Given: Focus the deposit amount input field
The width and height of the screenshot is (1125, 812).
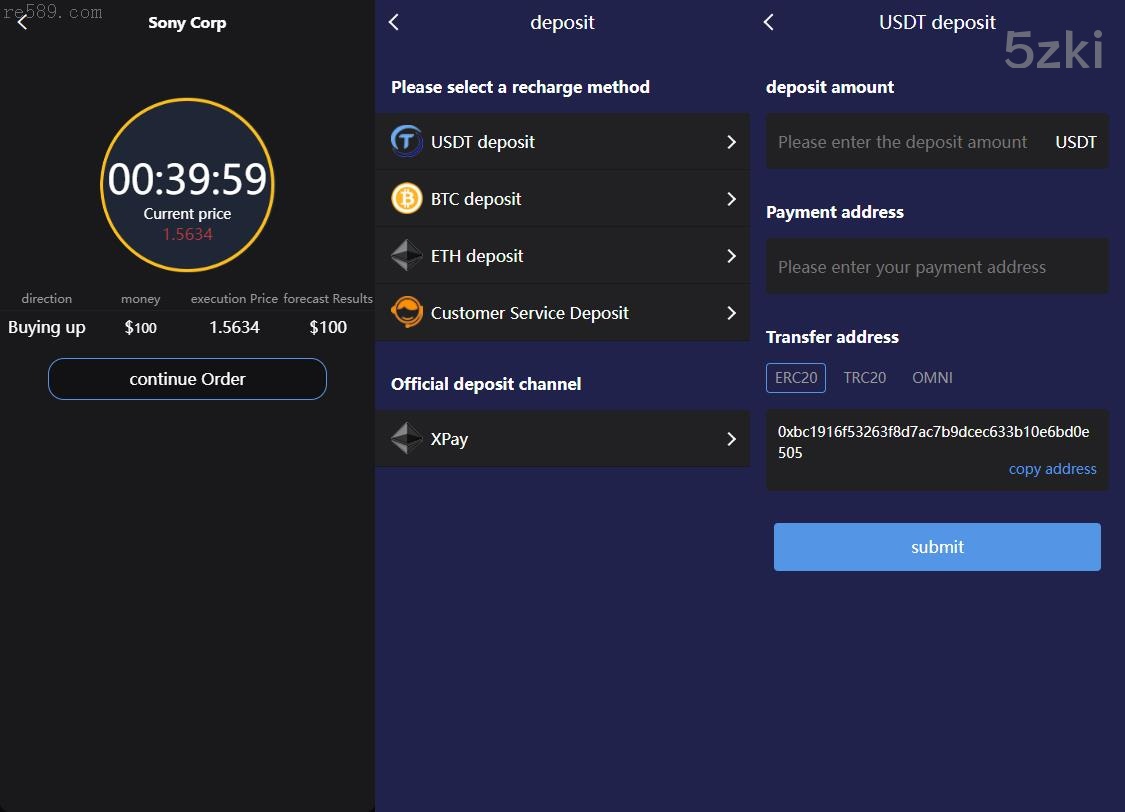Looking at the screenshot, I should click(x=903, y=142).
